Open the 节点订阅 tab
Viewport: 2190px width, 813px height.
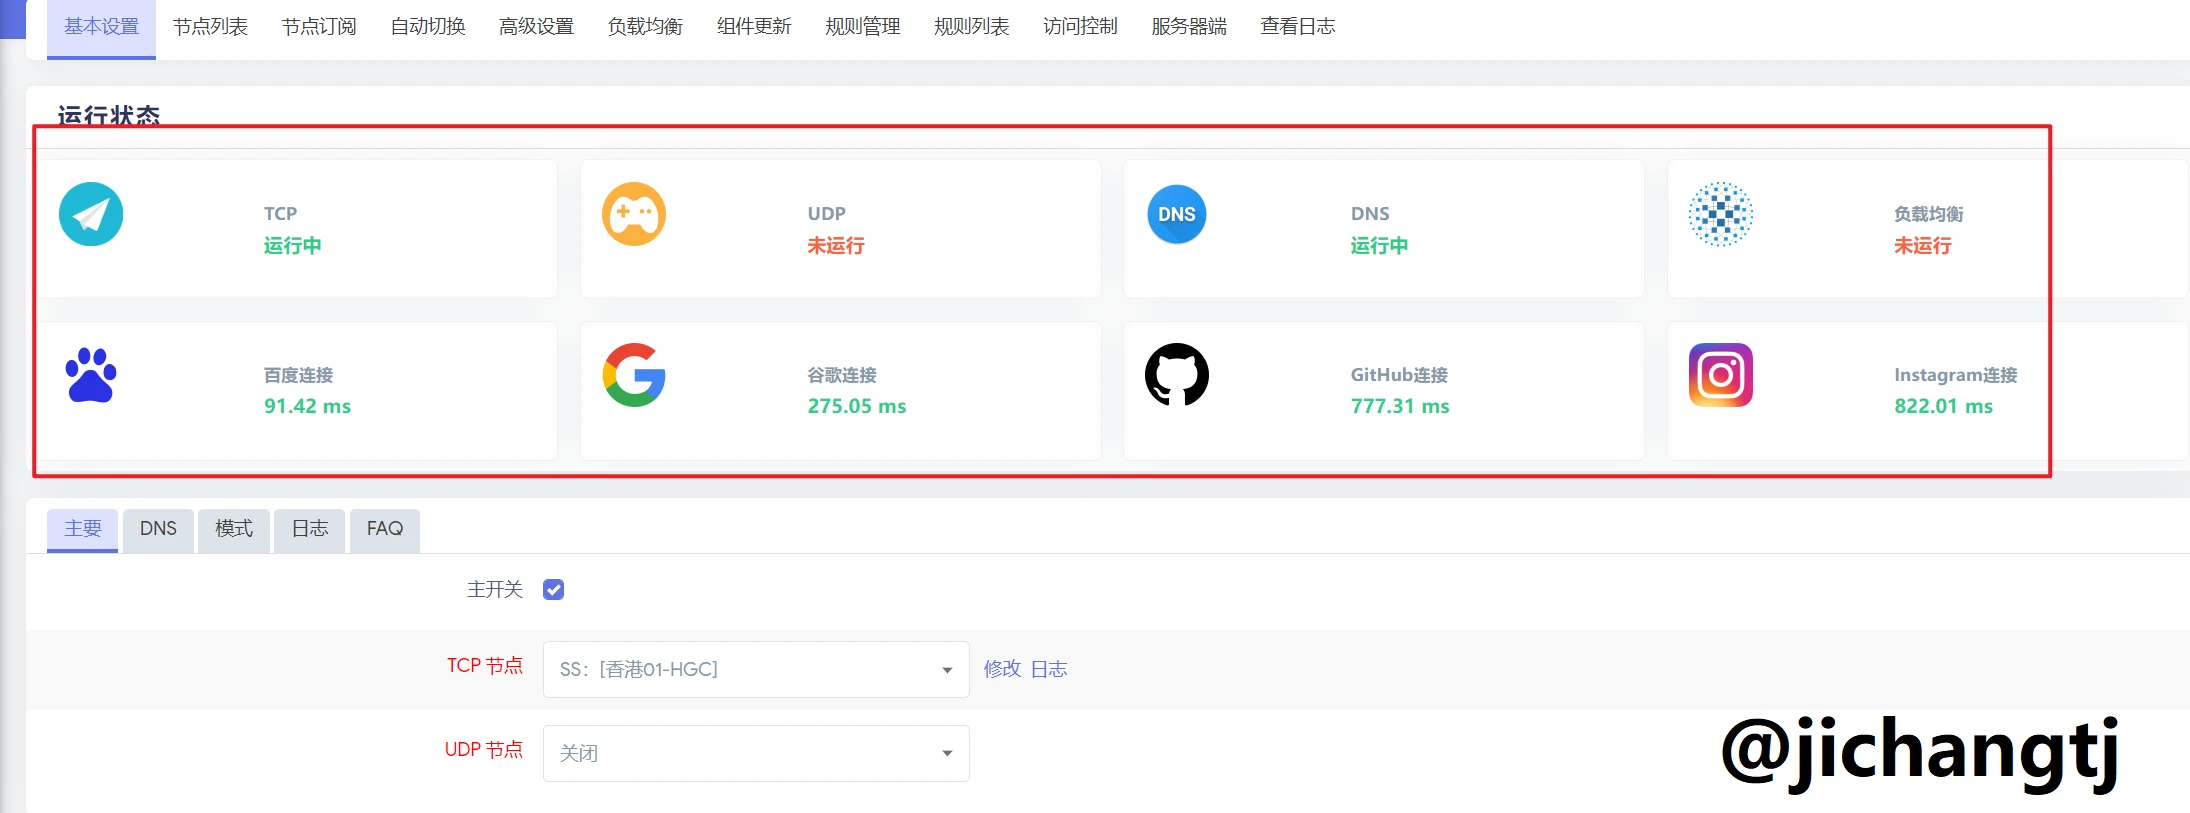click(x=319, y=27)
